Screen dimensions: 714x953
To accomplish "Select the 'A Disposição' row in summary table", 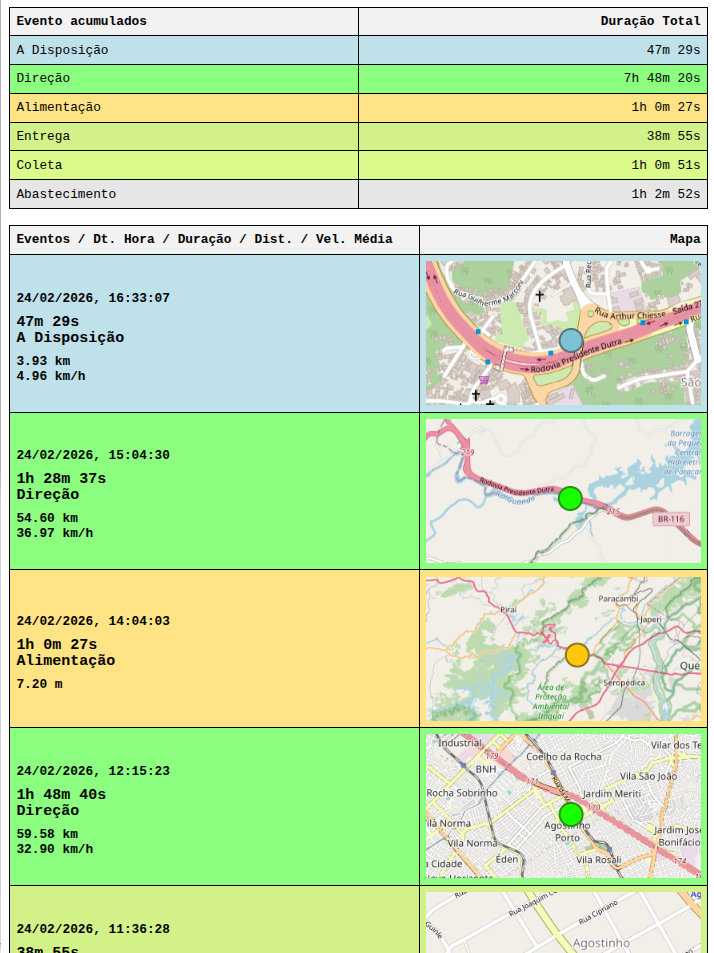I will pyautogui.click(x=359, y=50).
